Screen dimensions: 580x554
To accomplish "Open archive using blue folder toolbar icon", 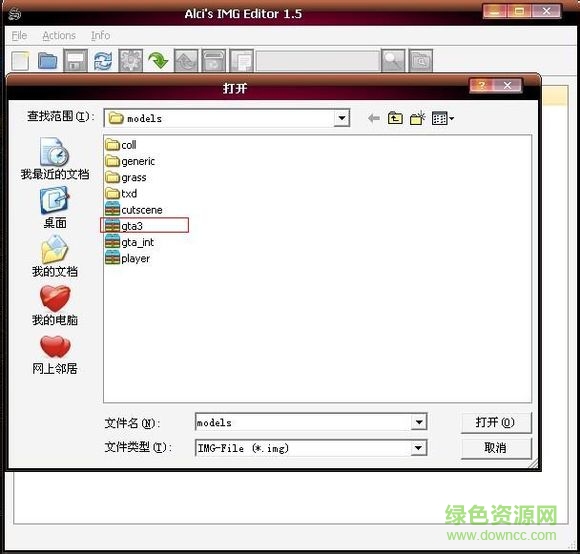I will click(x=47, y=60).
